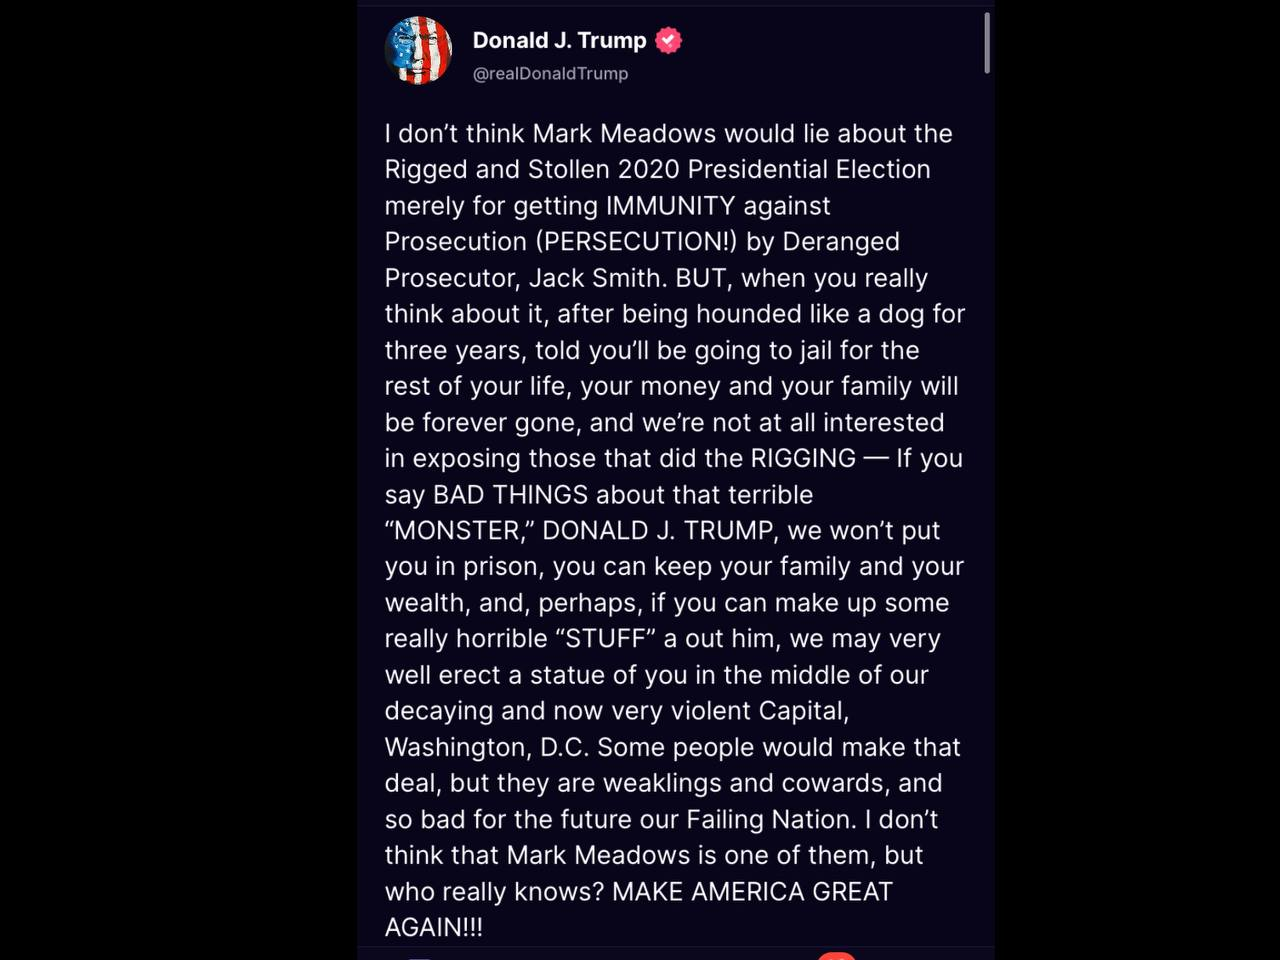Click the final word "AGAIN!!!" of the post
The image size is (1280, 960).
coord(434,927)
